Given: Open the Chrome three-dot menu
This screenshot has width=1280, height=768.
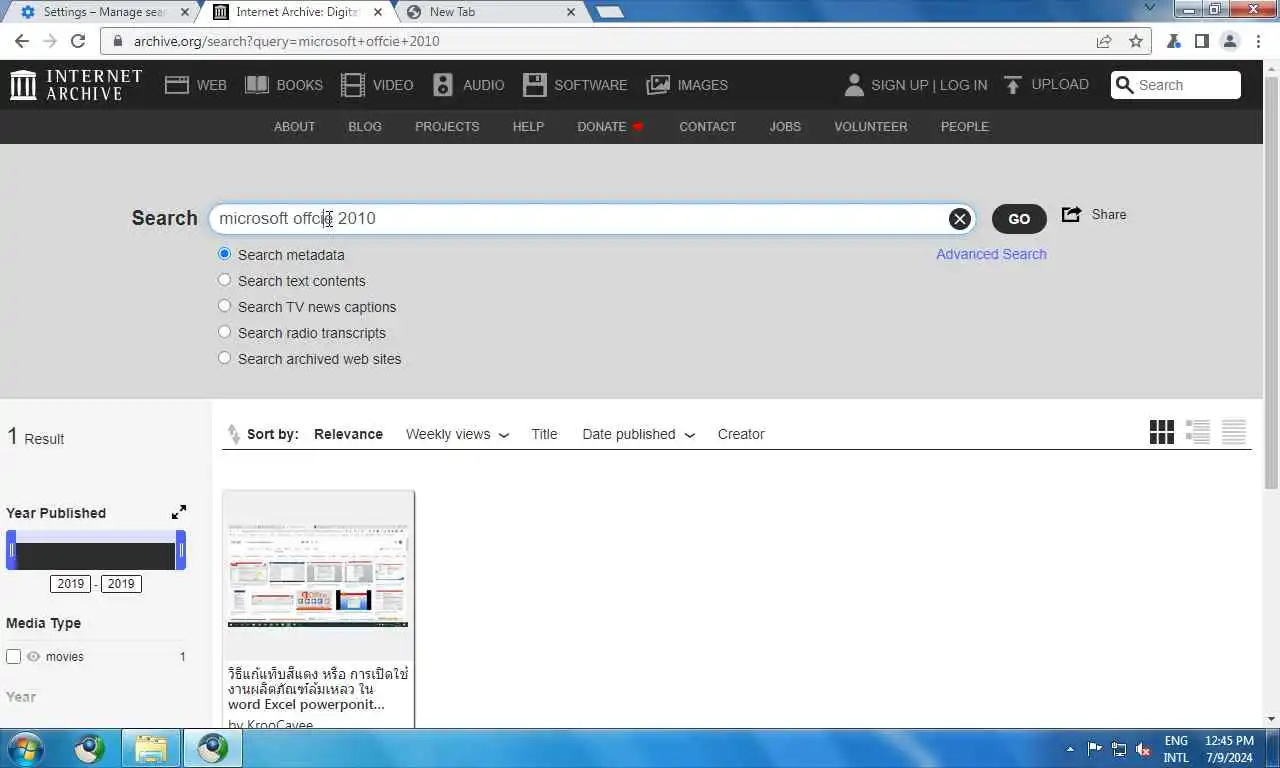Looking at the screenshot, I should pos(1258,41).
